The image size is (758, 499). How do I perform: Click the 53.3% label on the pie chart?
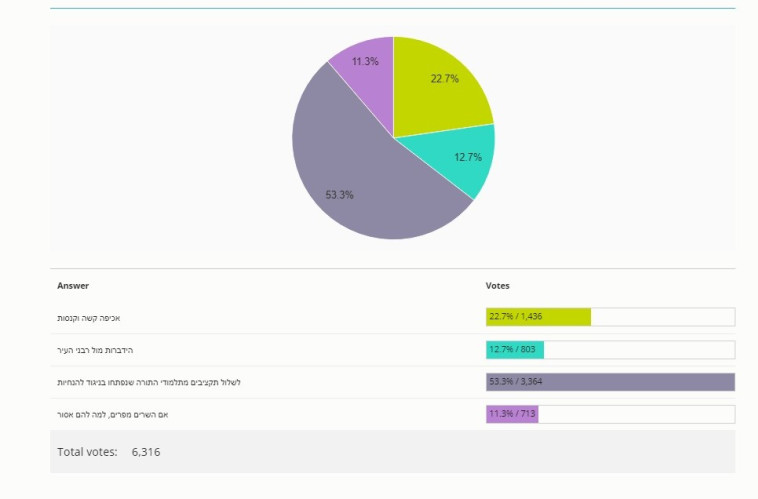point(339,194)
